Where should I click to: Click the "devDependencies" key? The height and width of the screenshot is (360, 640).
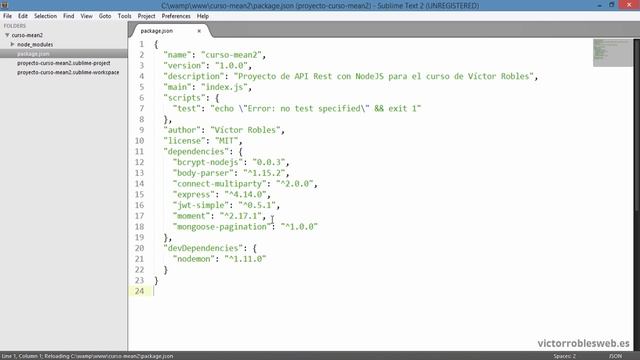click(x=203, y=248)
